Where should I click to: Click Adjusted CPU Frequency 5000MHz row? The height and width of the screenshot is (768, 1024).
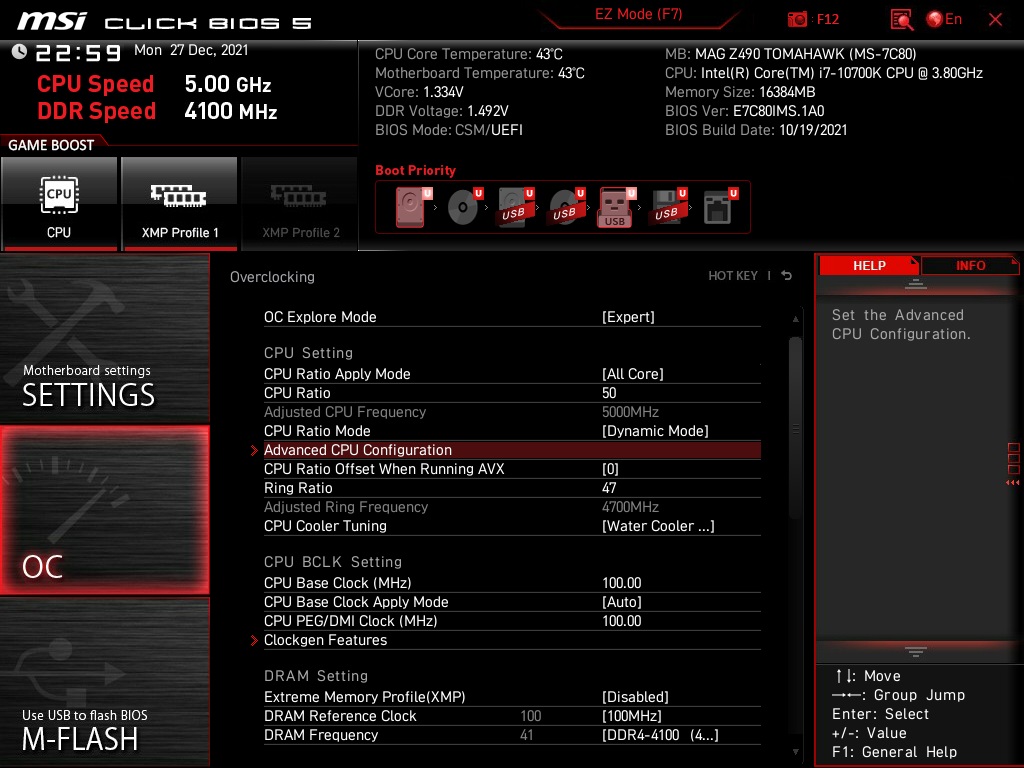coord(512,412)
